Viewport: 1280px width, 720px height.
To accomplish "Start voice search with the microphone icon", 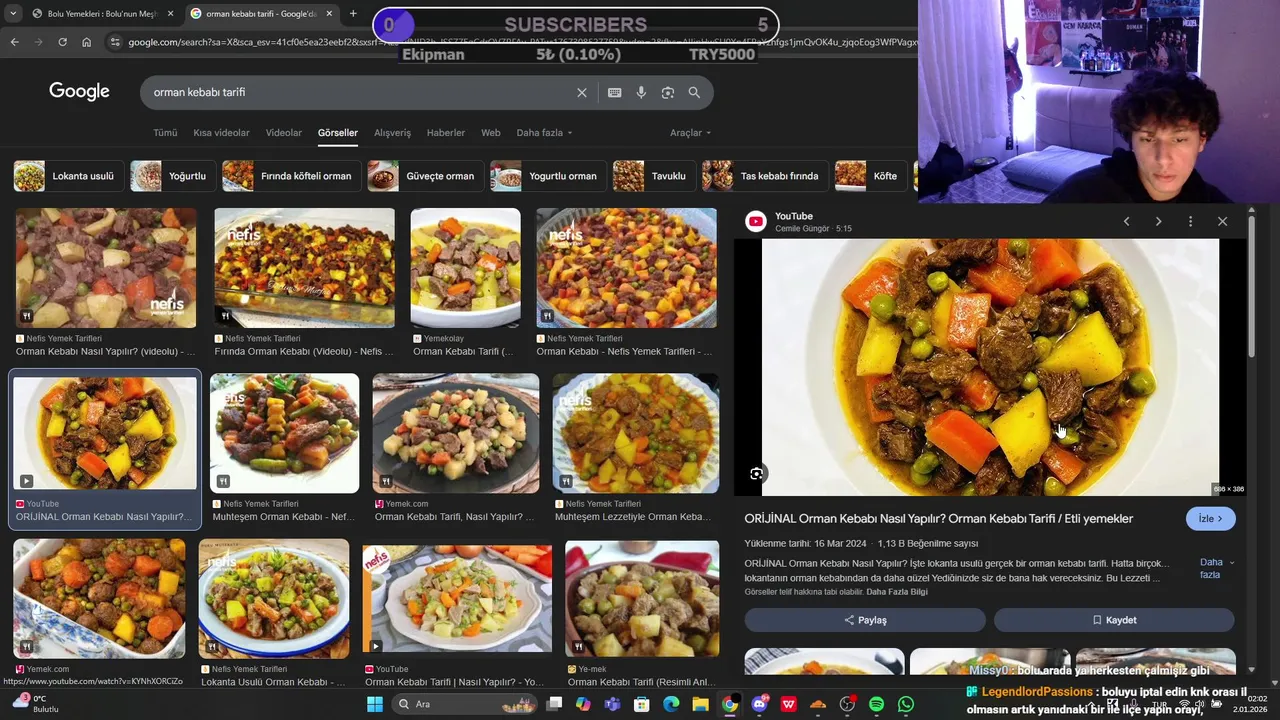I will 641,92.
